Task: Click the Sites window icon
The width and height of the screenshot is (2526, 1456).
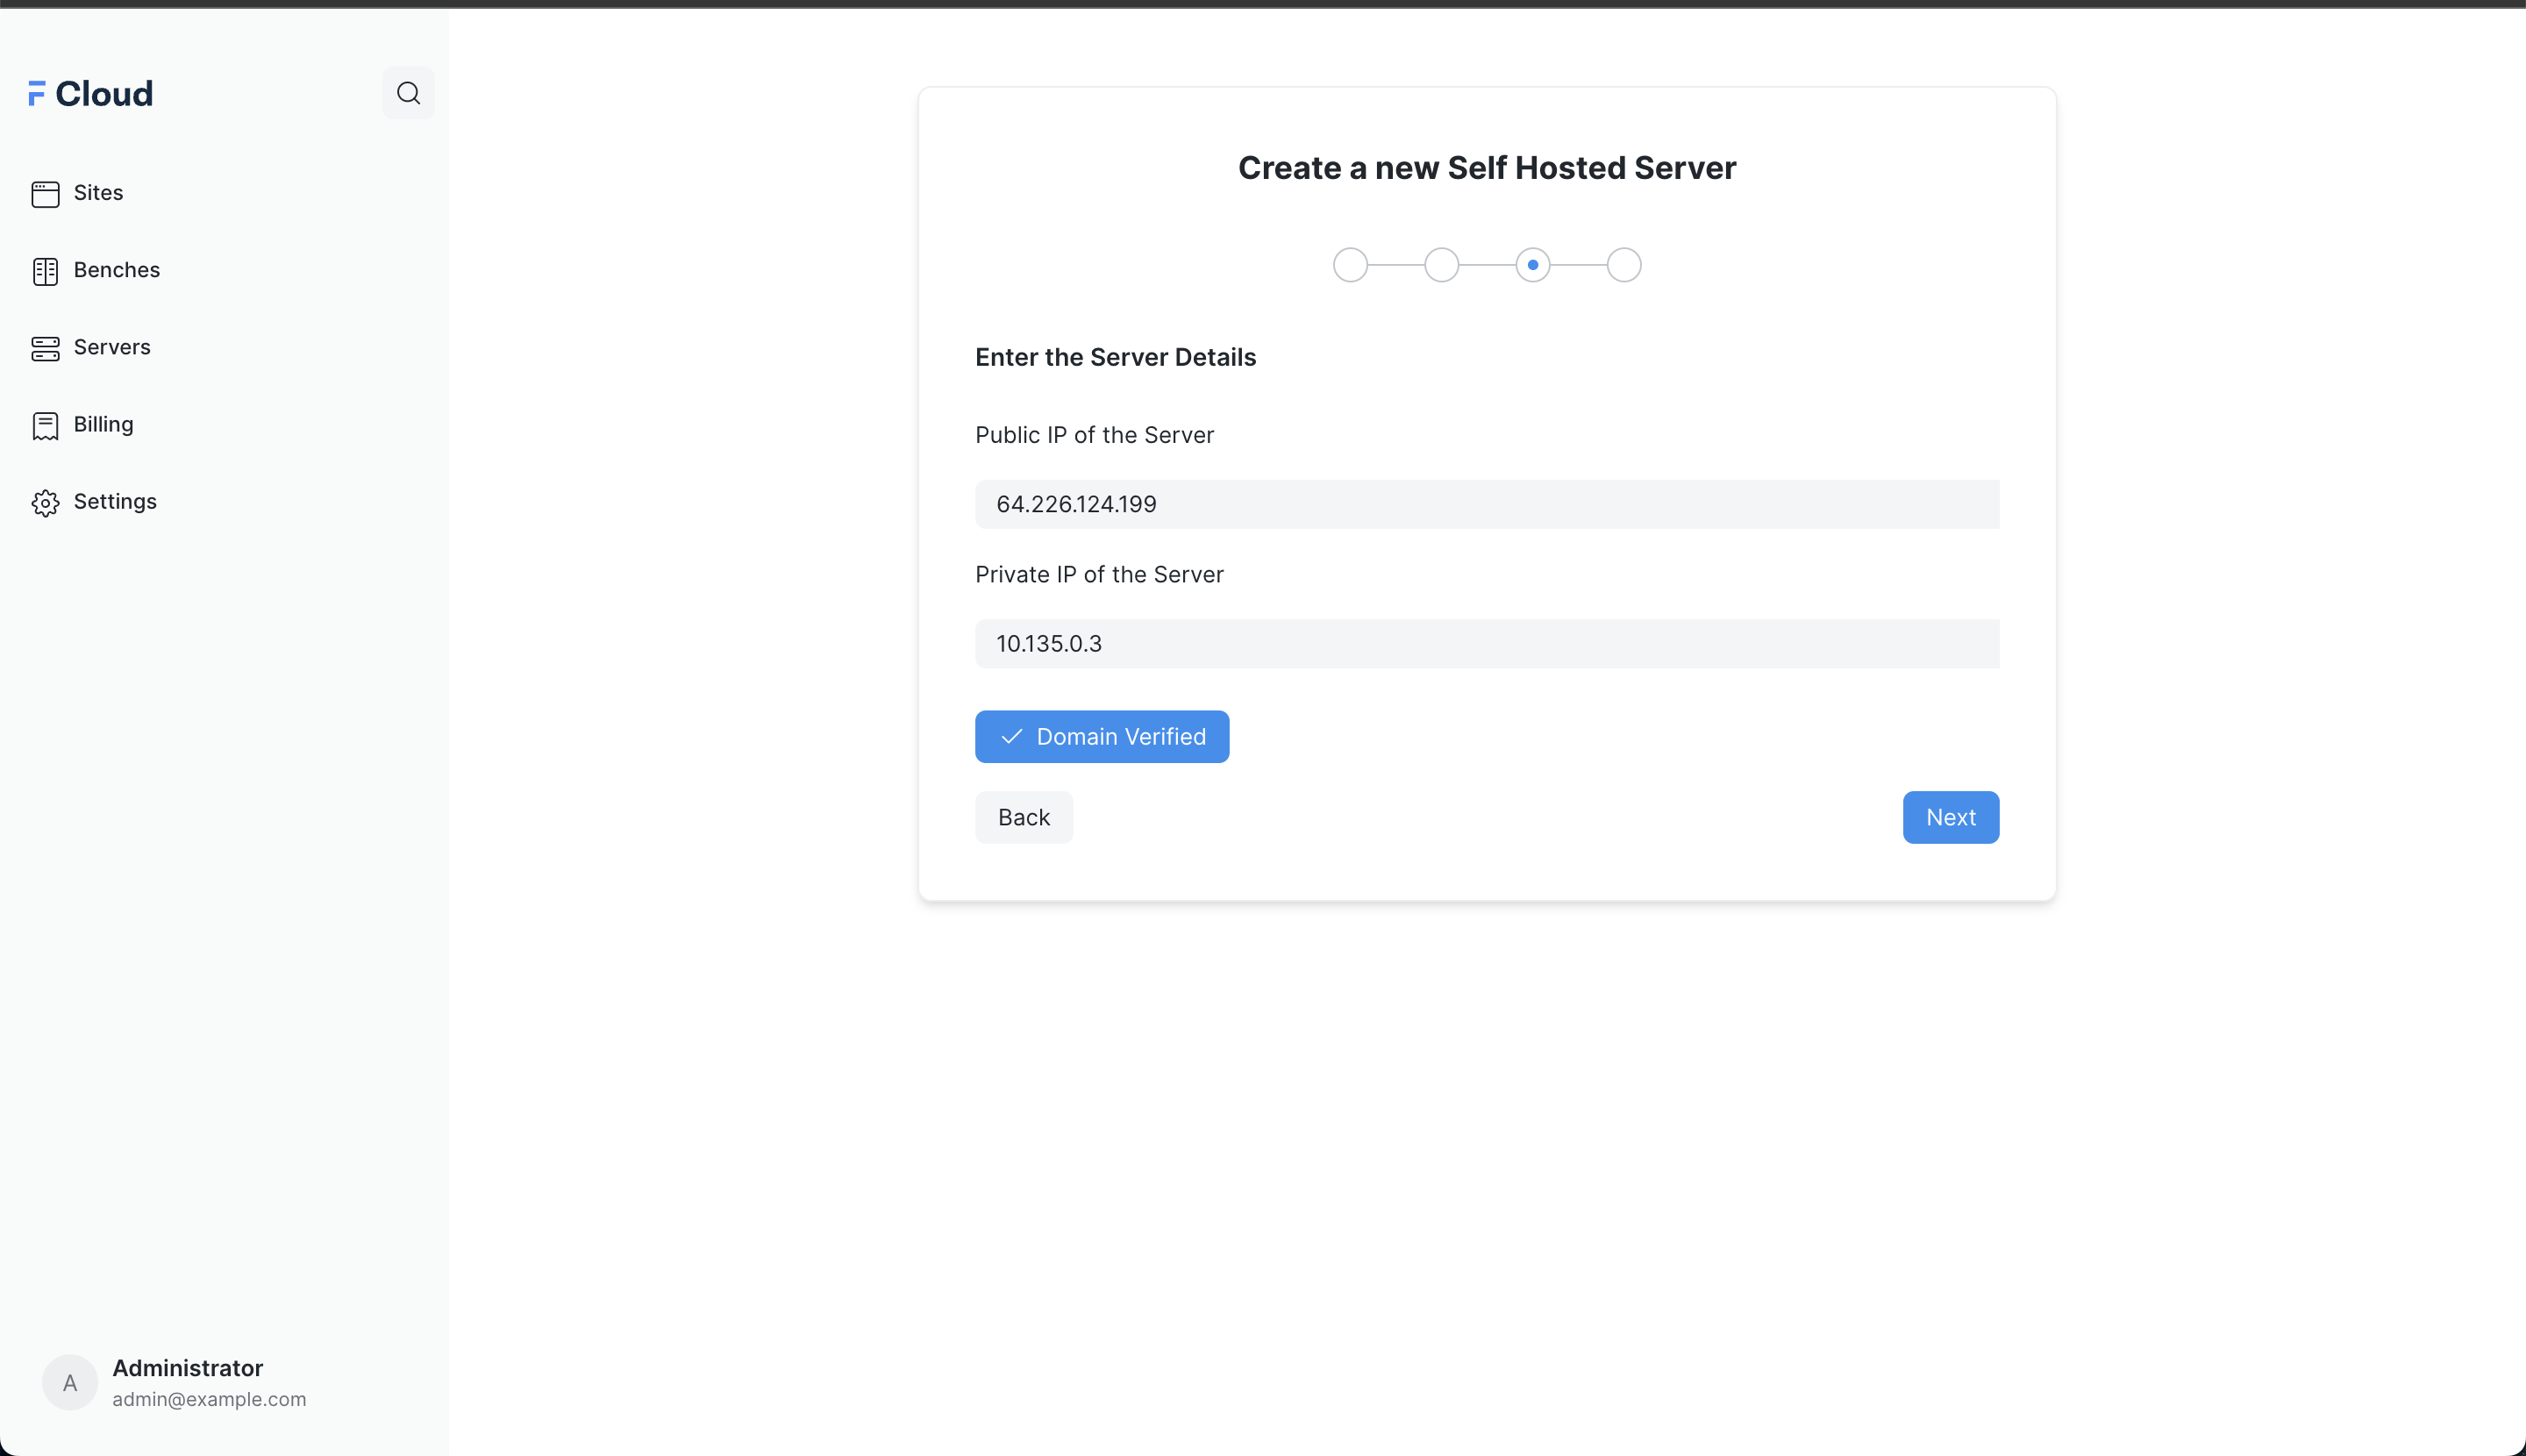Action: click(x=45, y=194)
